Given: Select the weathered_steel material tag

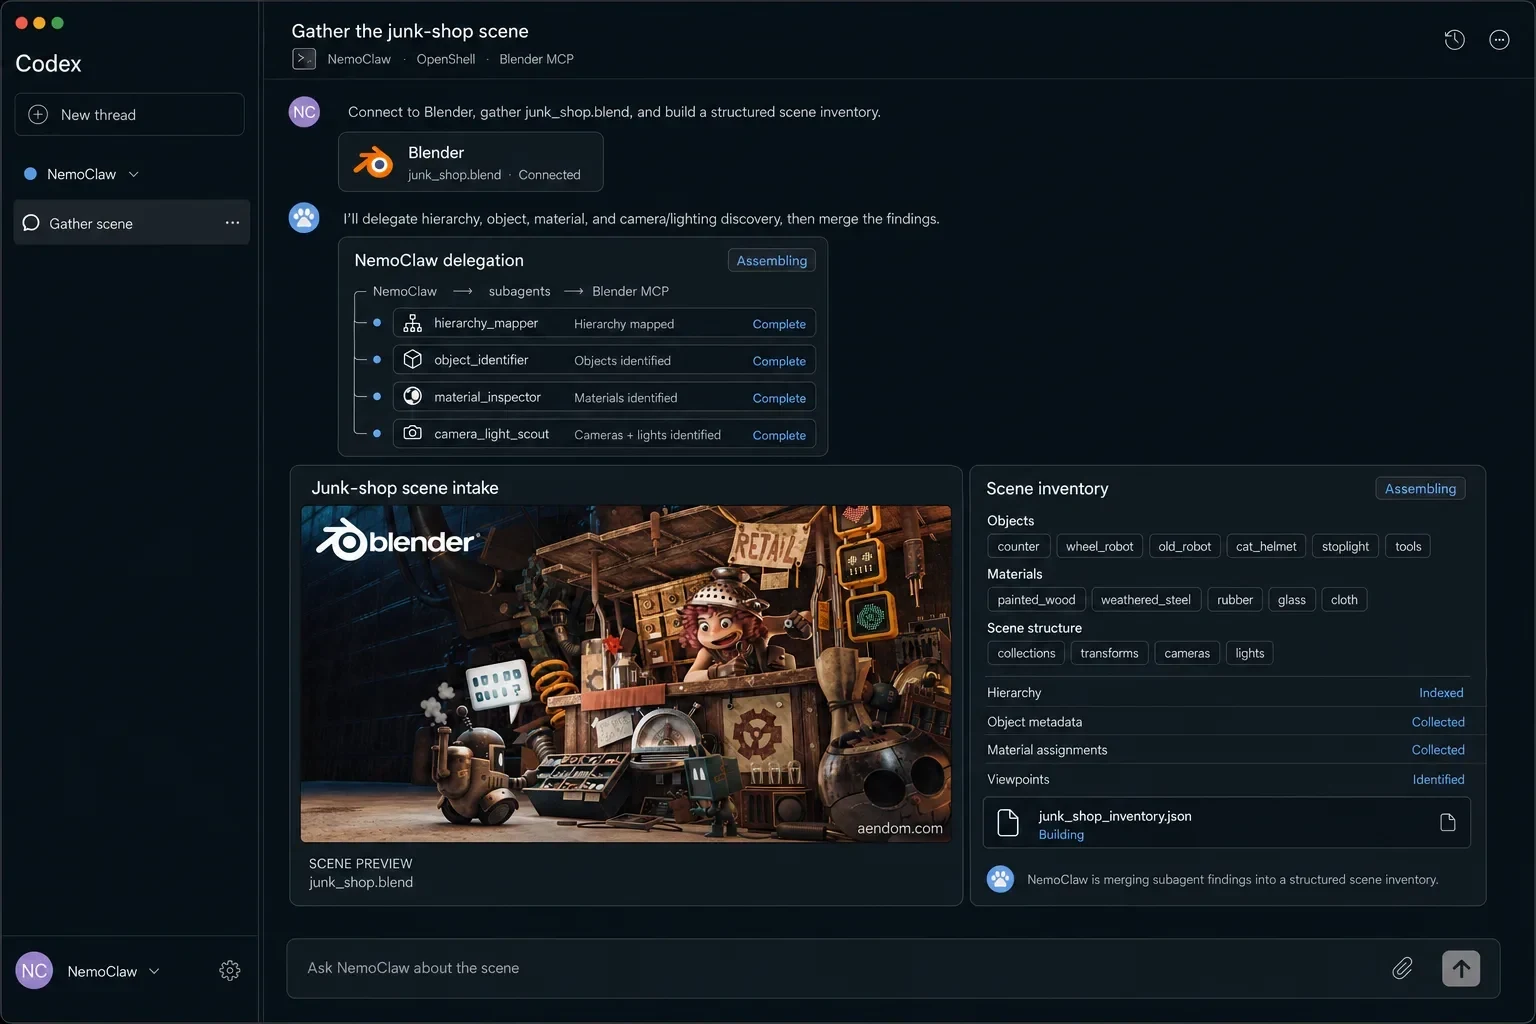Looking at the screenshot, I should (x=1146, y=600).
